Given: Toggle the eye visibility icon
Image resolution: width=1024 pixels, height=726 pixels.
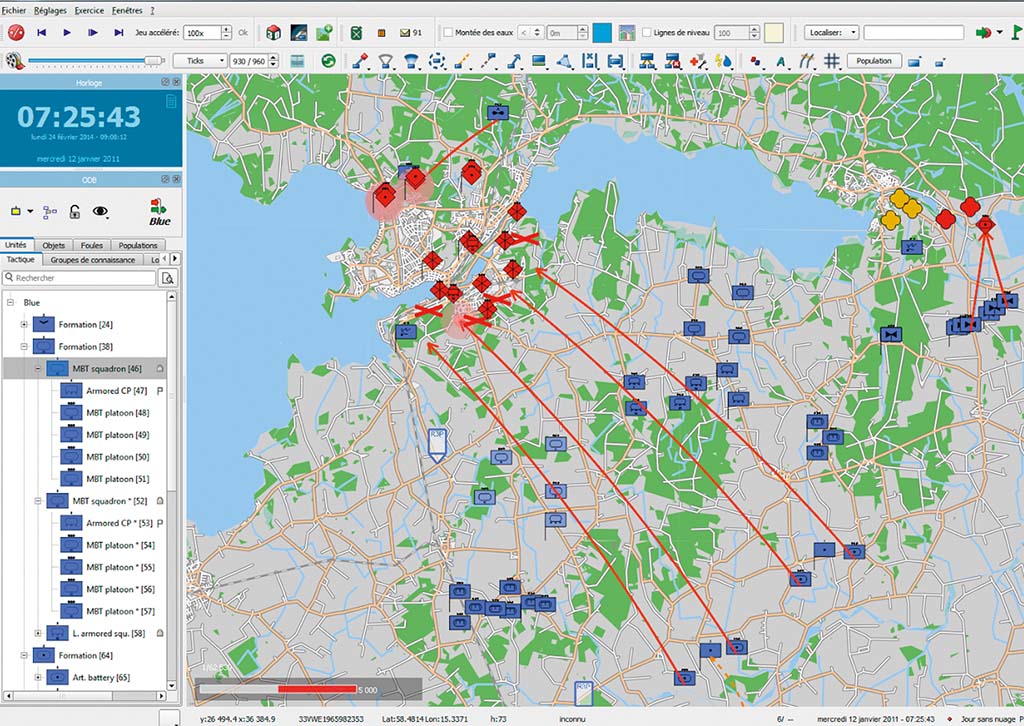Looking at the screenshot, I should [x=101, y=212].
